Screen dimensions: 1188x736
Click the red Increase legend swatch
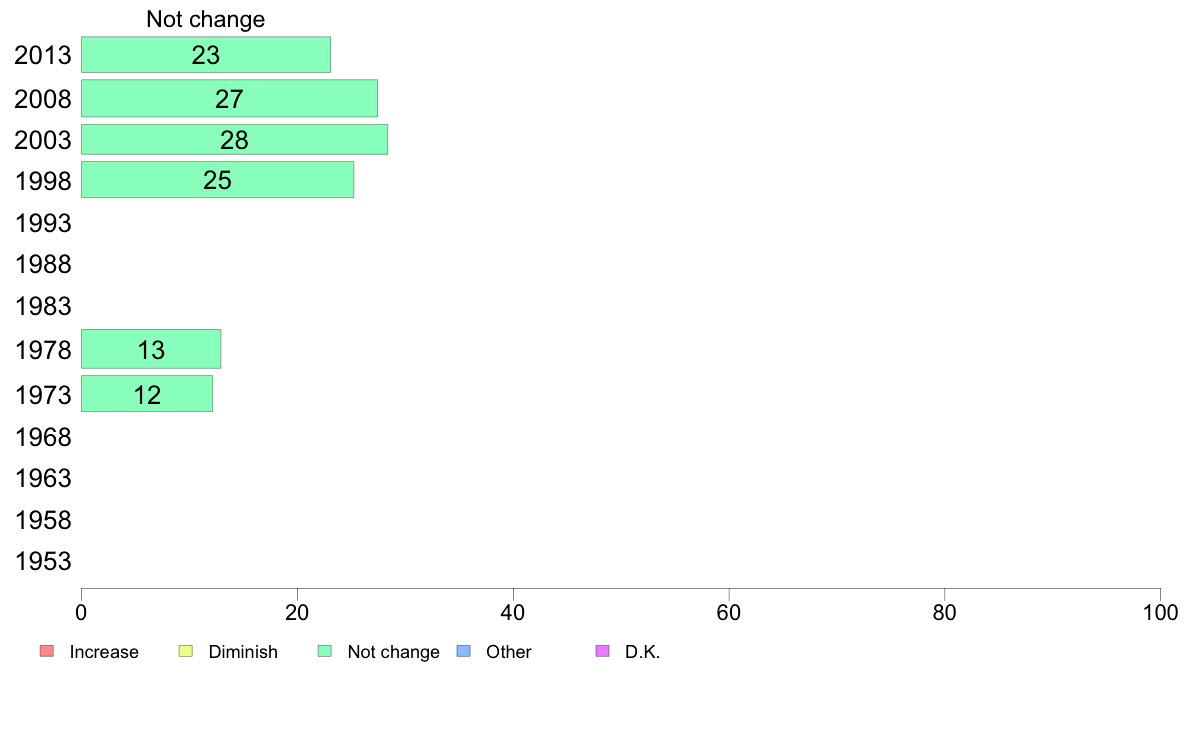47,651
